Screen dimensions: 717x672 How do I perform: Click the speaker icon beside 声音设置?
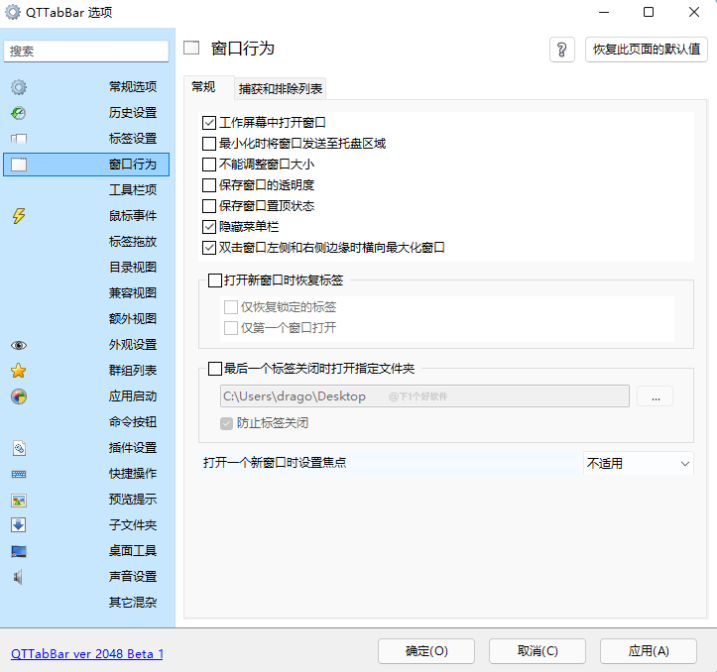(18, 577)
